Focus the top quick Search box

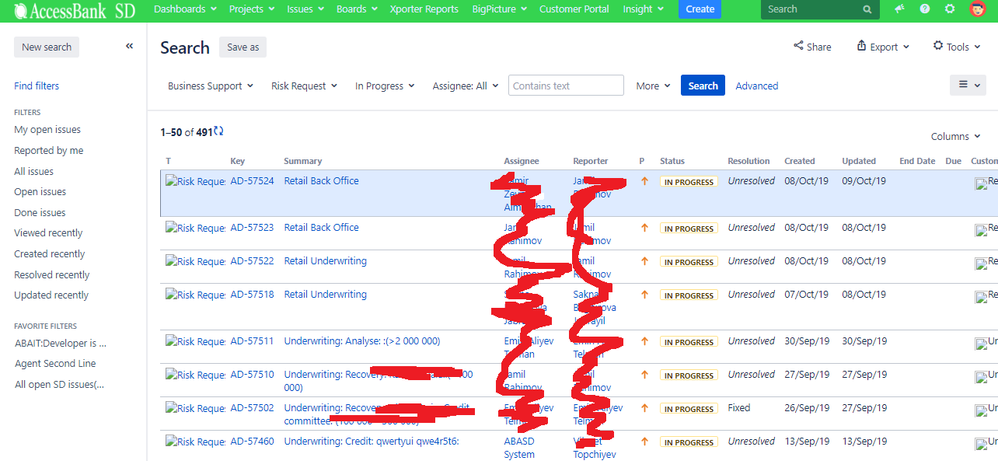[x=820, y=10]
